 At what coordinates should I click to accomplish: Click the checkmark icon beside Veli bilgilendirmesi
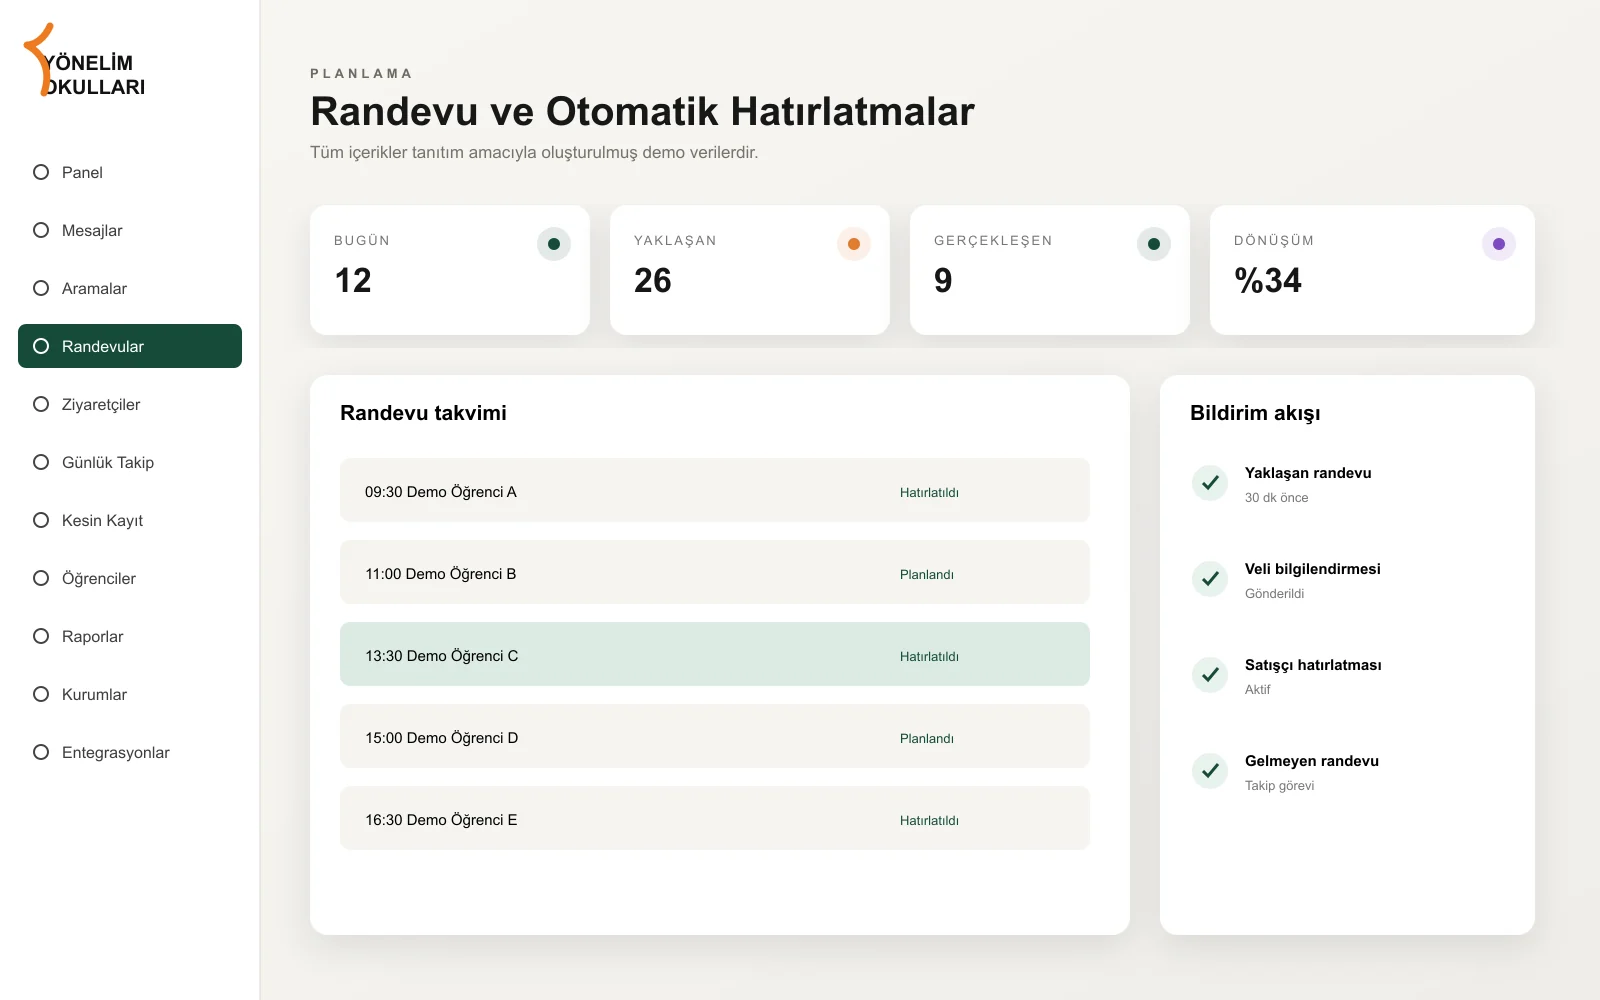pyautogui.click(x=1210, y=579)
